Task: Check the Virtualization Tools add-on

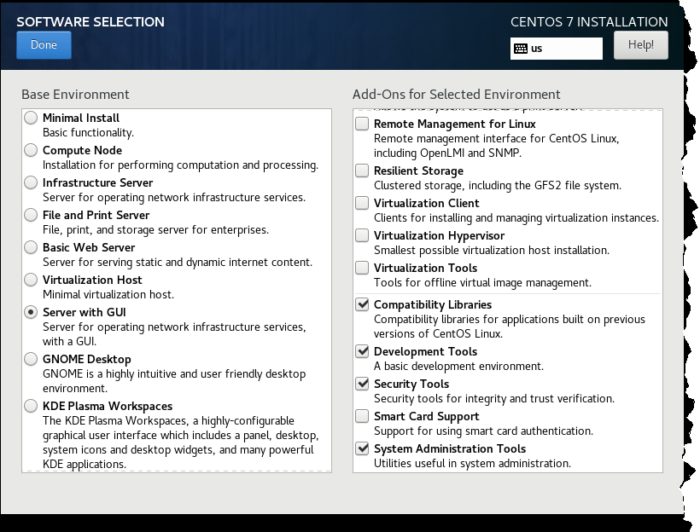Action: pos(362,268)
